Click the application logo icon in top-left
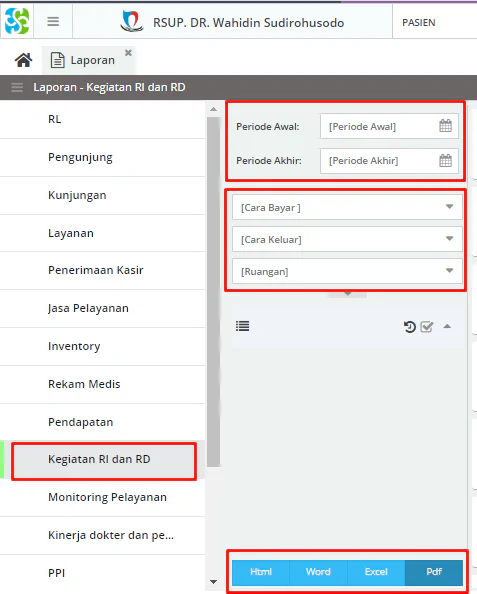Image resolution: width=477 pixels, height=594 pixels. click(17, 21)
